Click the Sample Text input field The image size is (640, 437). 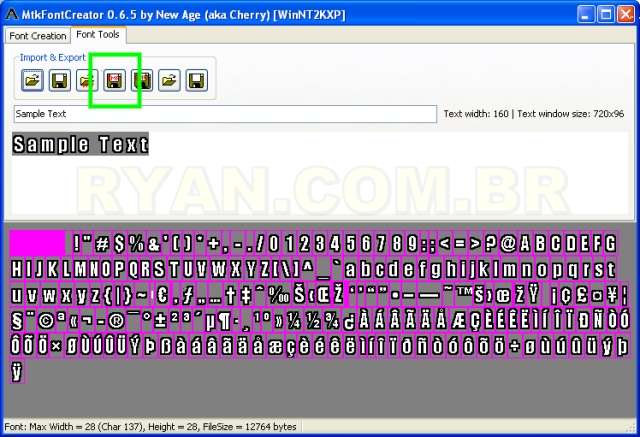click(225, 114)
